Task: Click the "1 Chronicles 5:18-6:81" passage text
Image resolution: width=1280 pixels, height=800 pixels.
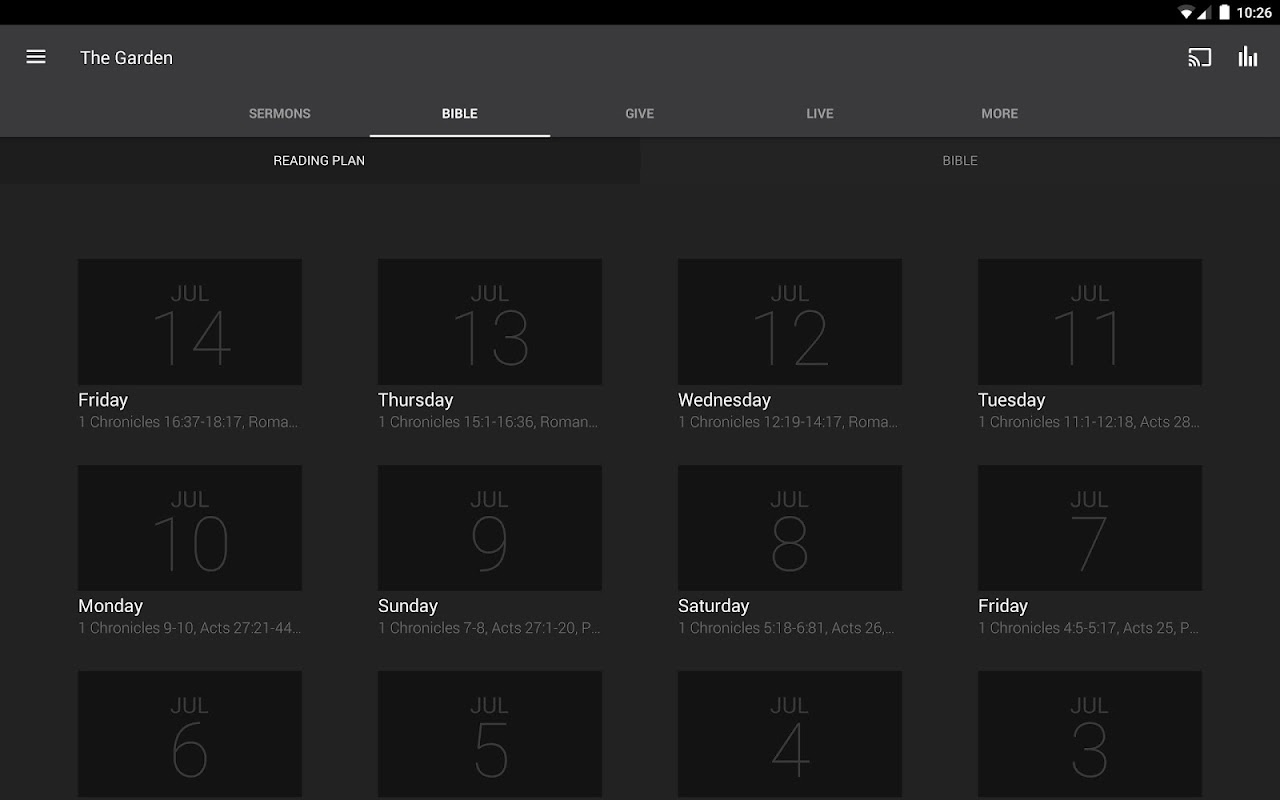Action: (x=752, y=628)
